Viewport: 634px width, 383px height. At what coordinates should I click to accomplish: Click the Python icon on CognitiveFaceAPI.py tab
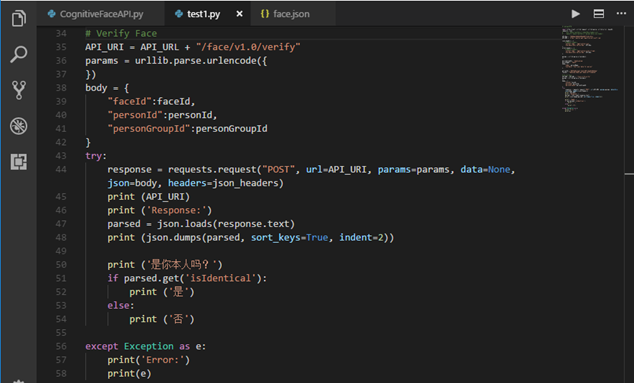tap(51, 14)
